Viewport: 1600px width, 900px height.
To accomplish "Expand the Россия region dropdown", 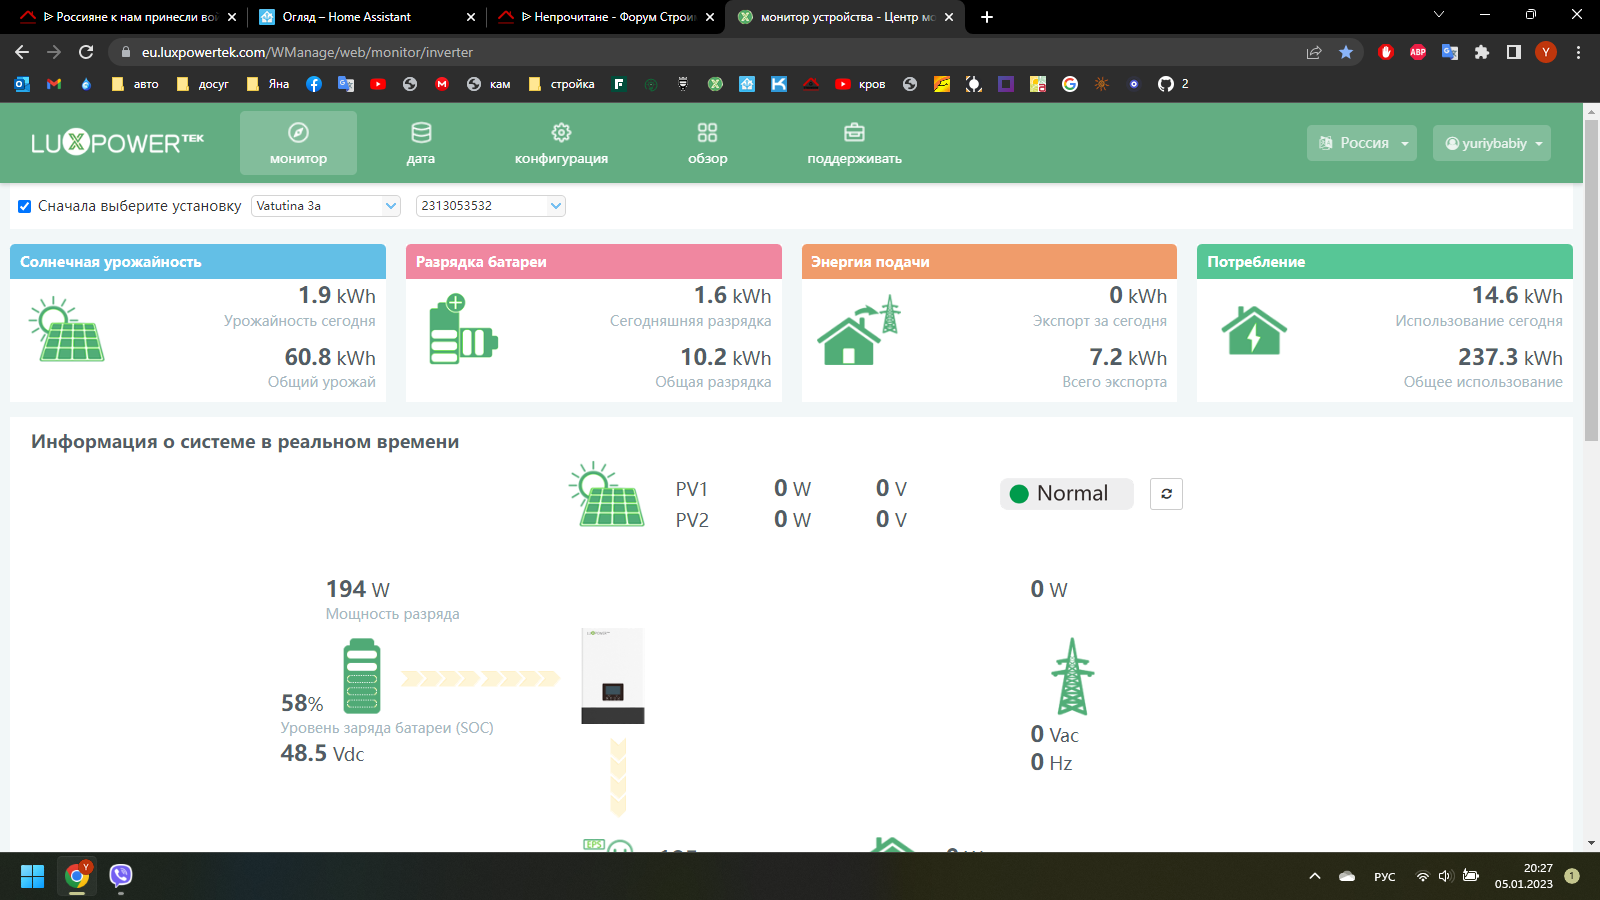I will tap(1362, 143).
